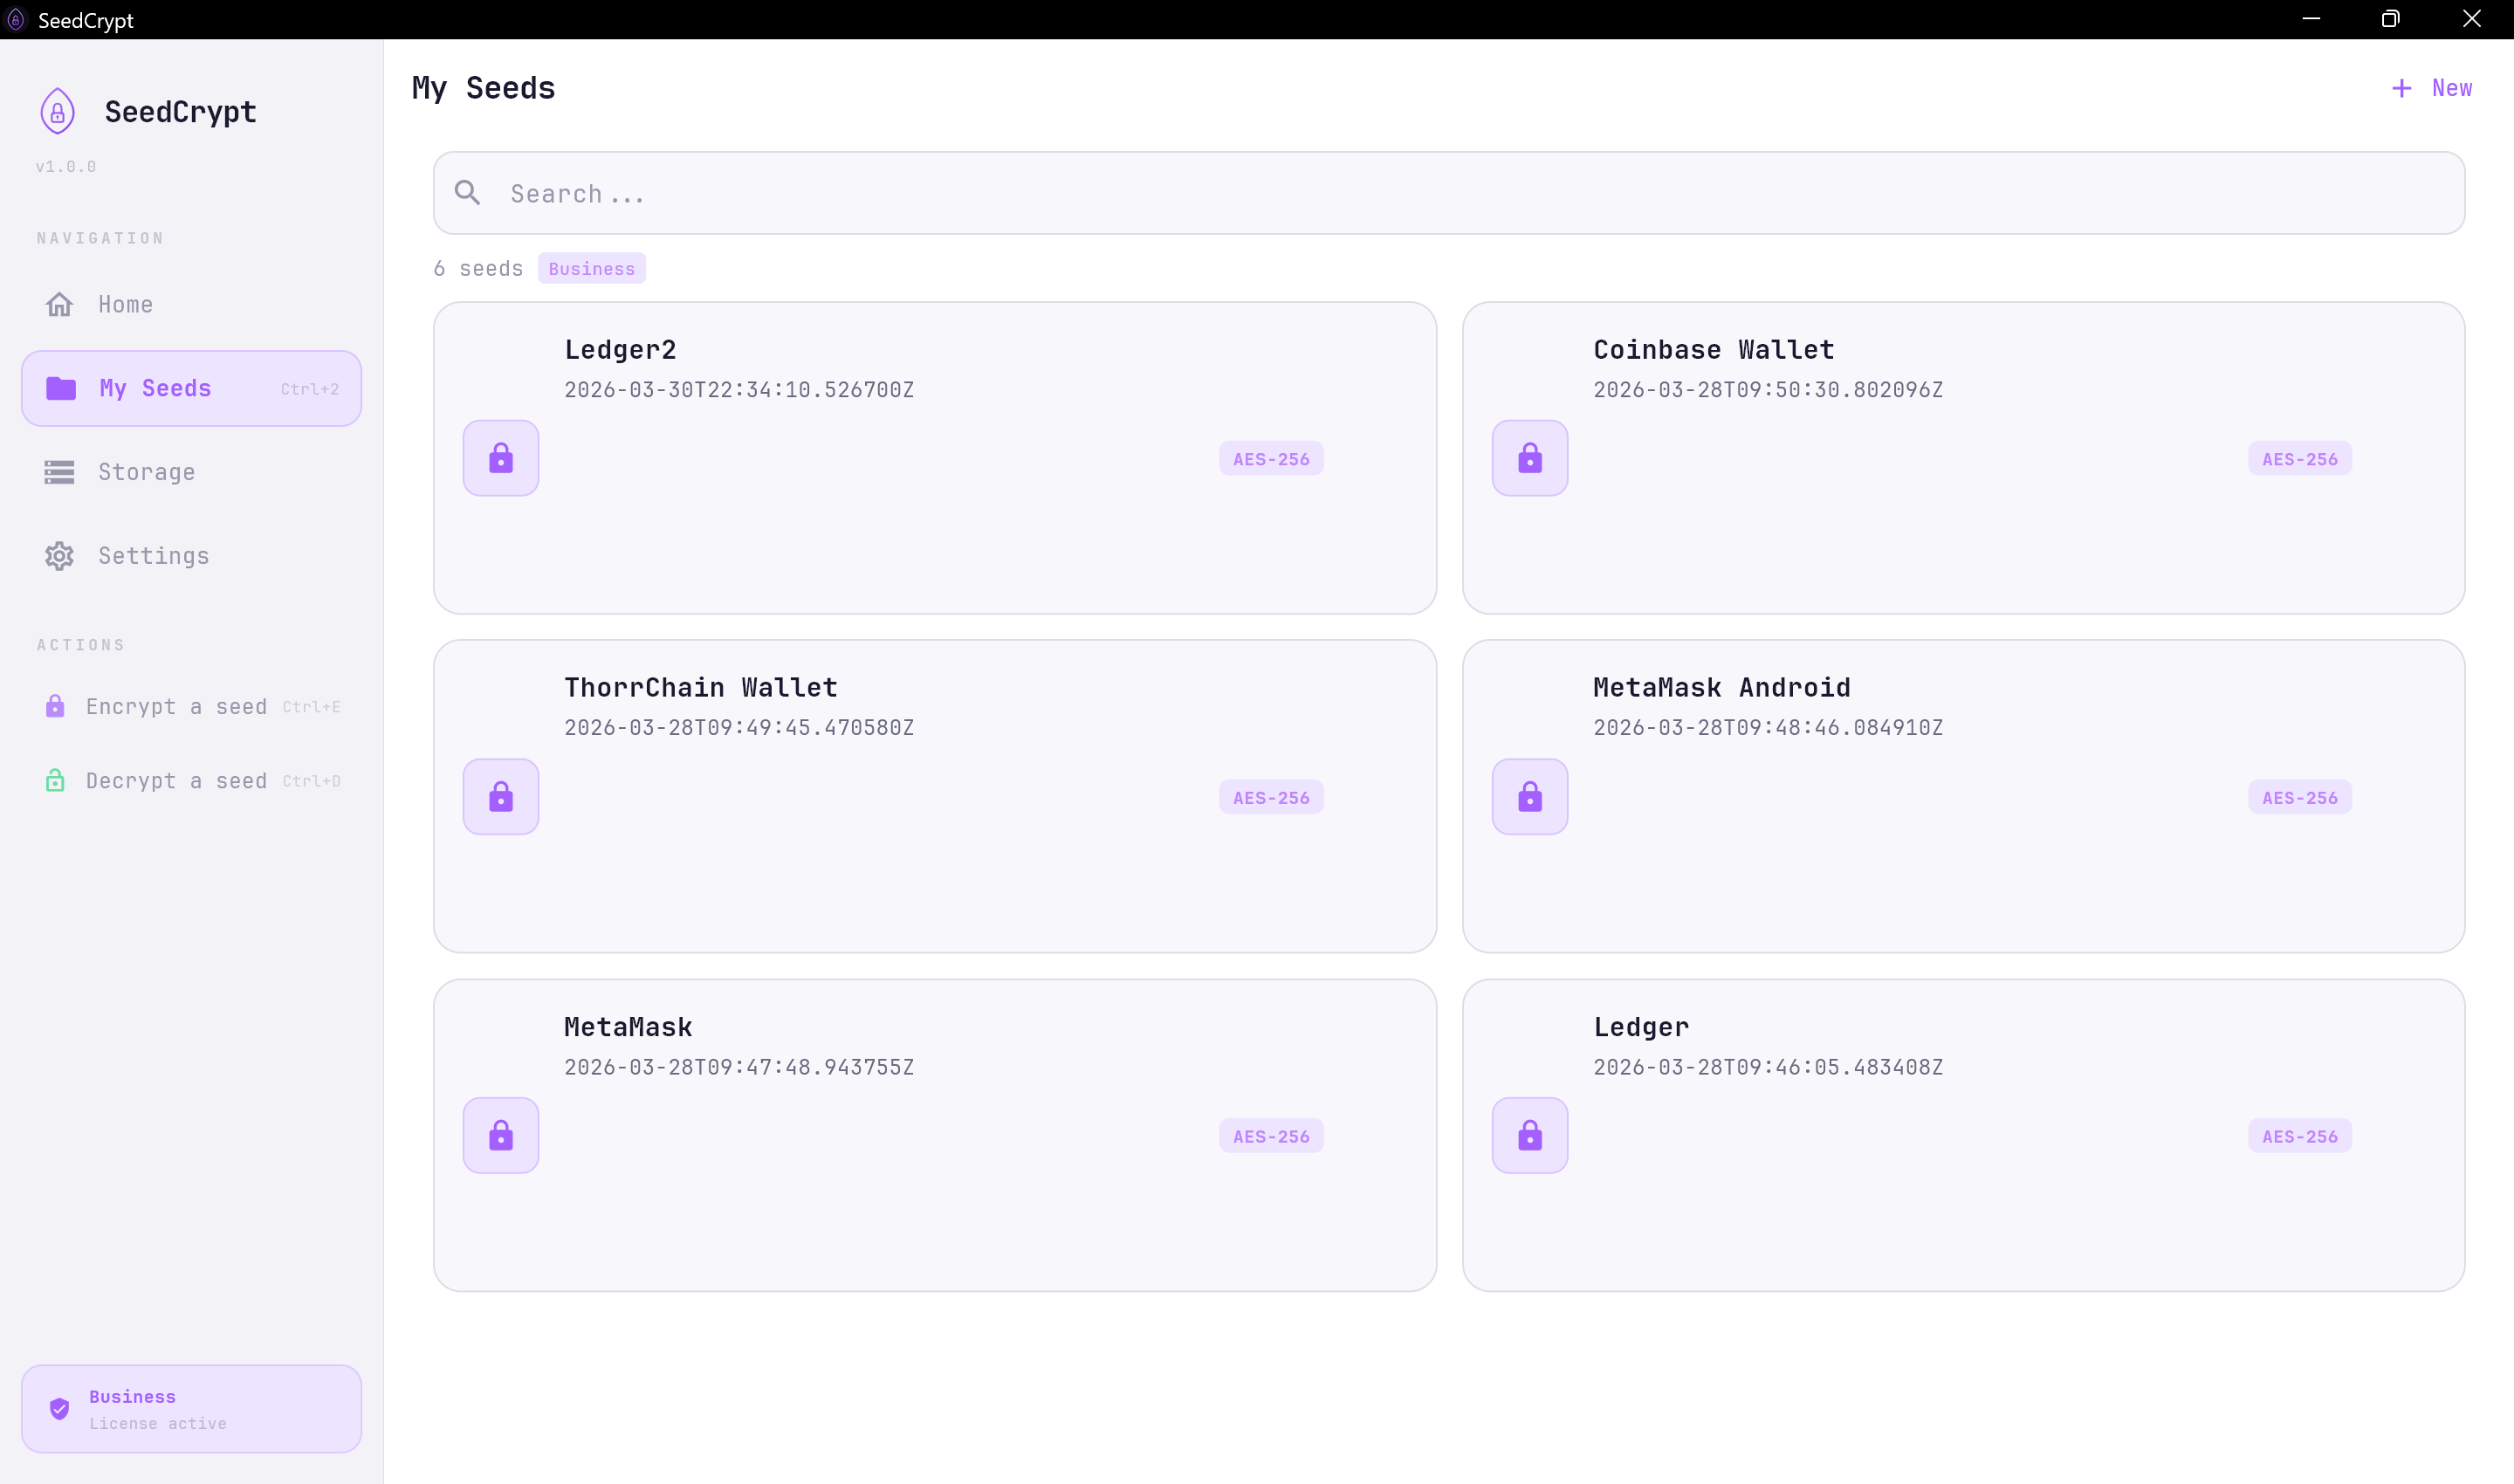The width and height of the screenshot is (2514, 1484).
Task: Click the MetaMask Android lock icon
Action: click(1529, 797)
